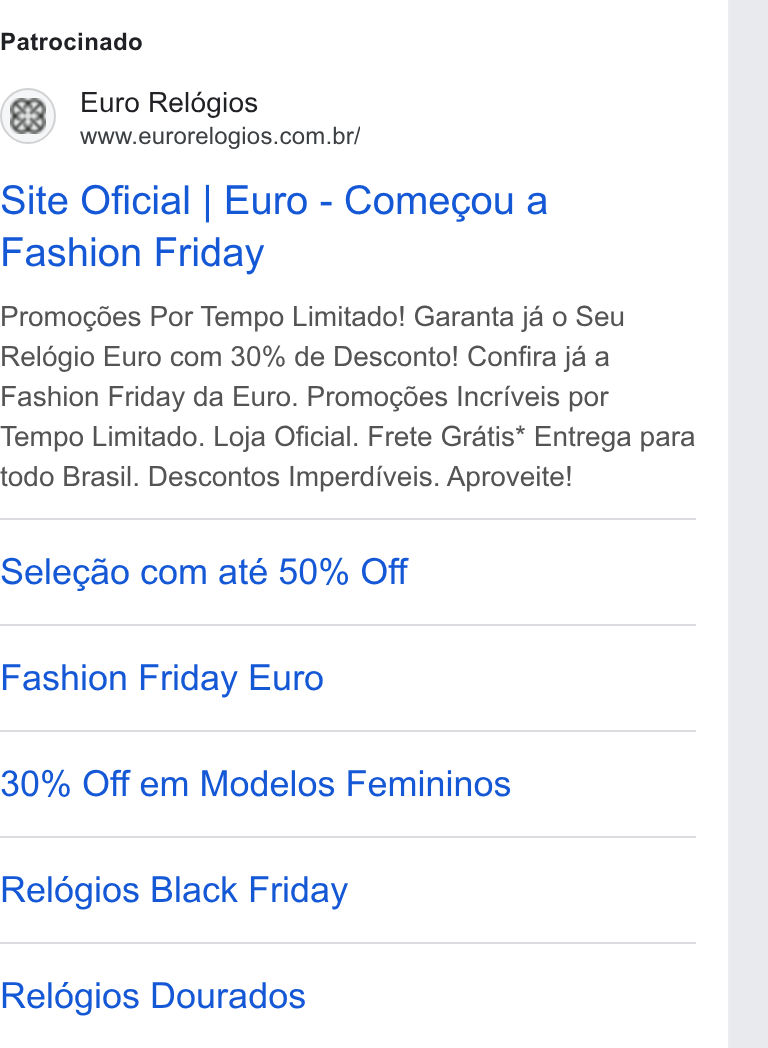Click 'Frete Grátis*' in the ad description
This screenshot has width=768, height=1048.
446,437
